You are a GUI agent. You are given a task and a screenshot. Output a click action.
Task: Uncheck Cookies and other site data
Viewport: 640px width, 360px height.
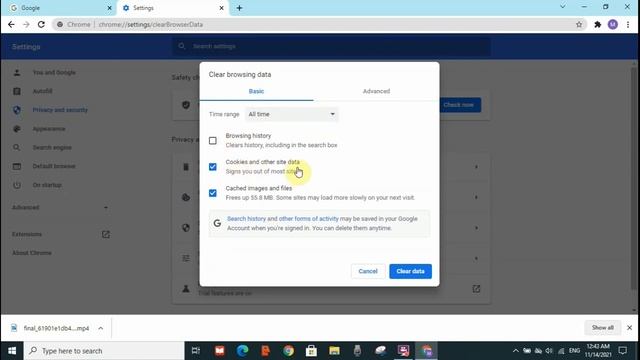click(x=213, y=167)
